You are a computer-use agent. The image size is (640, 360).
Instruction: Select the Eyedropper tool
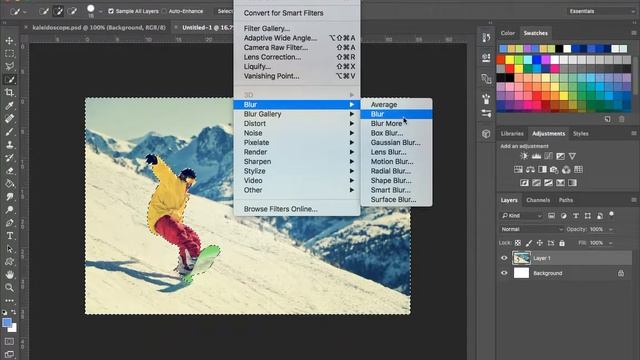coord(9,106)
